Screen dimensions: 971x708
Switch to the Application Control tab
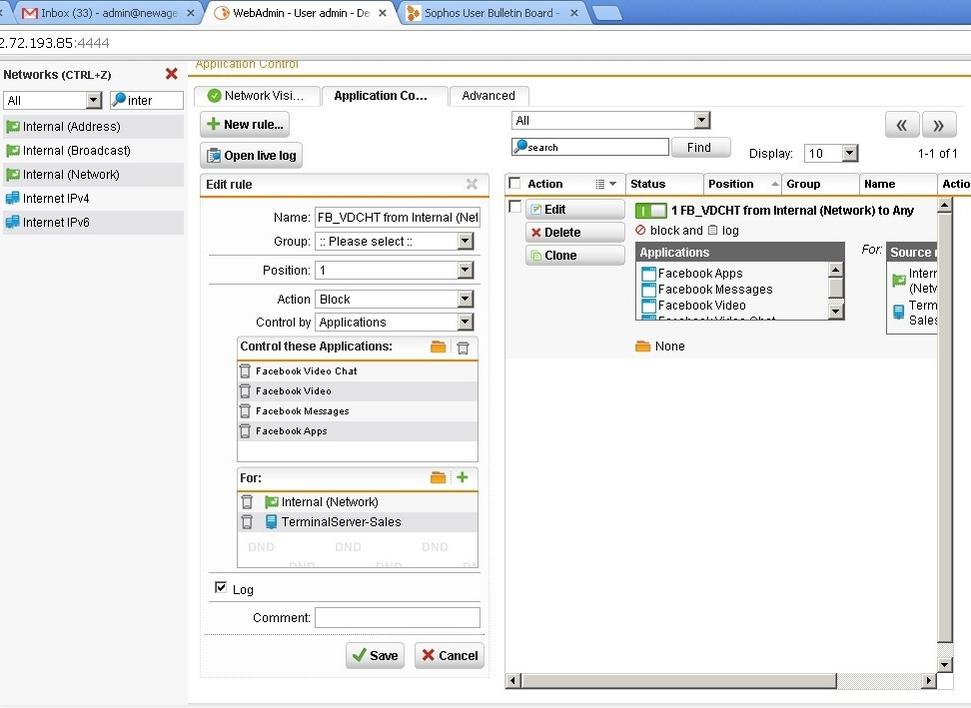385,96
